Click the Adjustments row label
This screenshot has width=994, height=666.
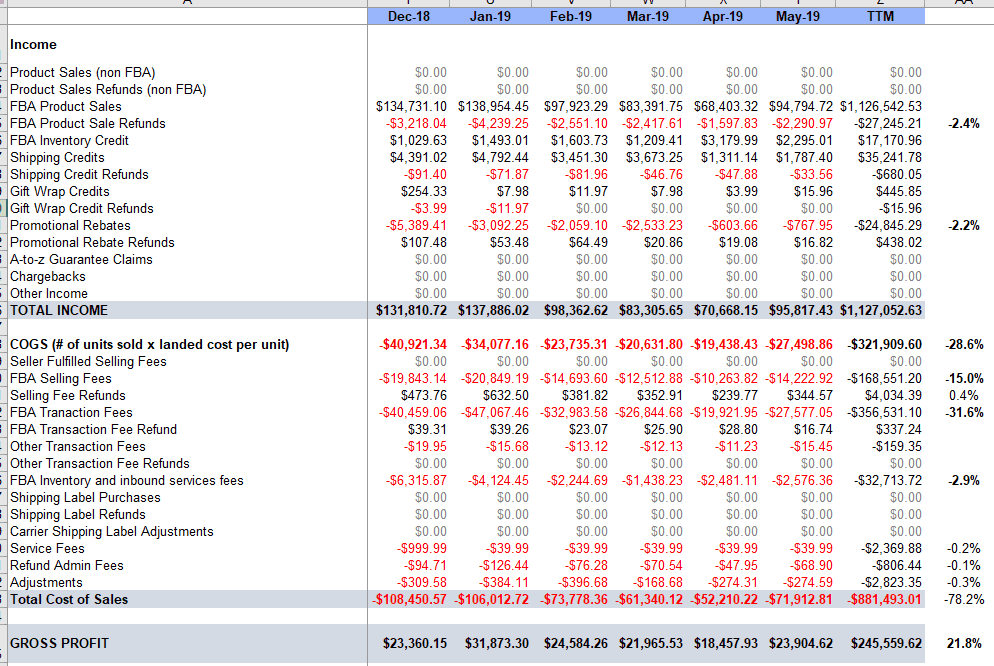[46, 583]
